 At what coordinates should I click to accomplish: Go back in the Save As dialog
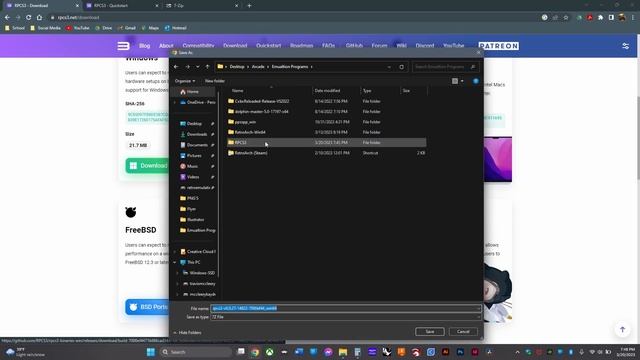[x=176, y=67]
